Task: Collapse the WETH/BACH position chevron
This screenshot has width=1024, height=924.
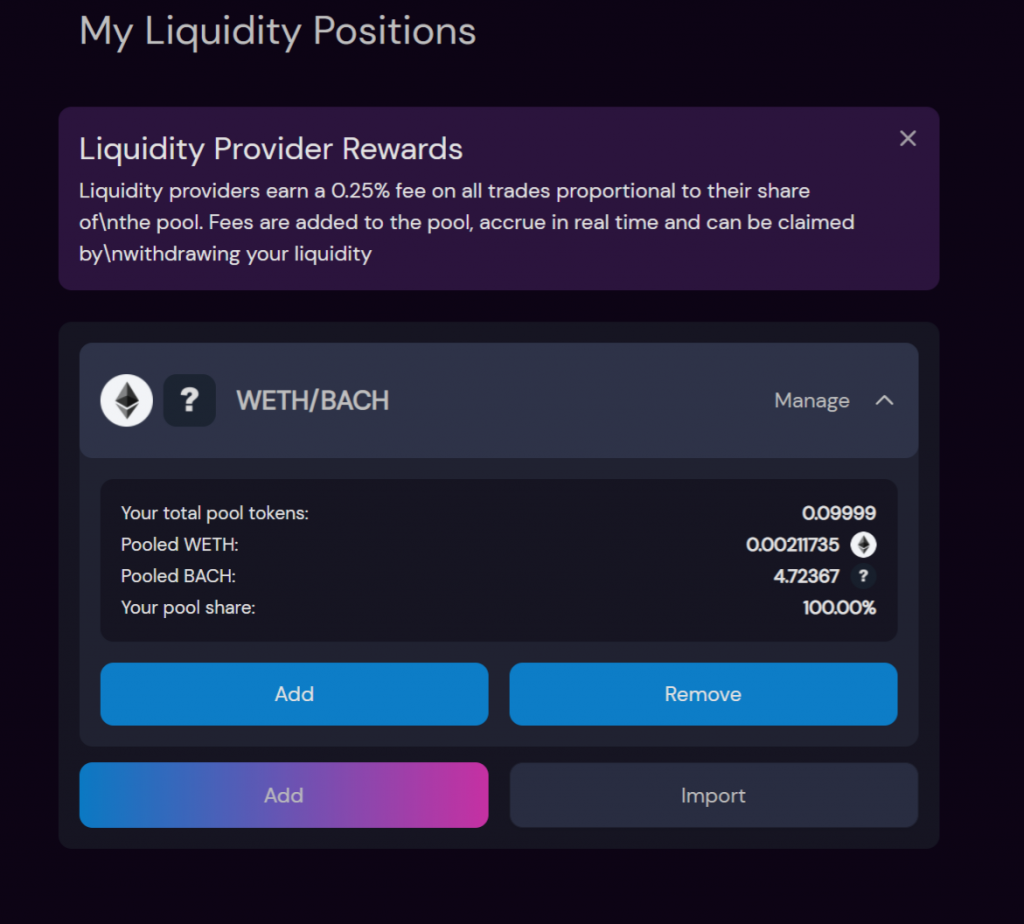Action: coord(884,400)
